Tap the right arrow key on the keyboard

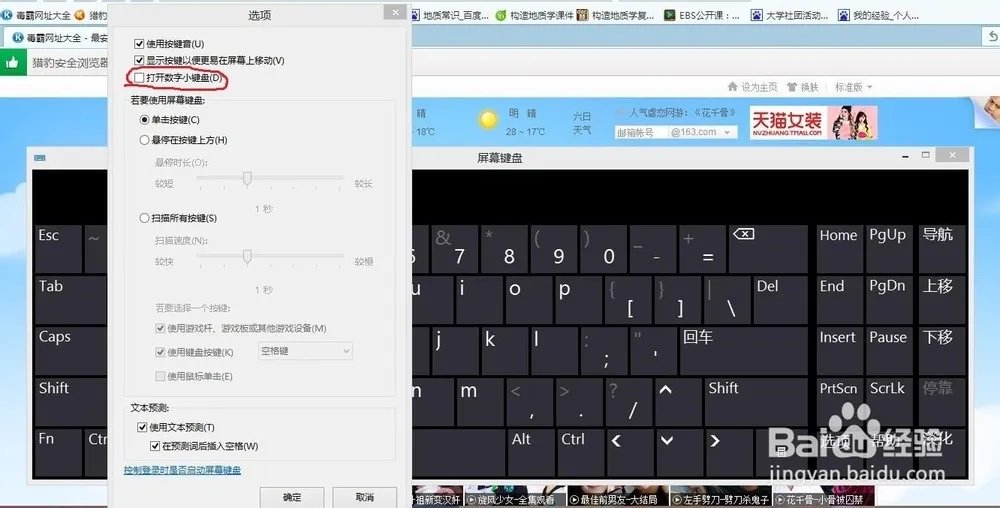click(x=730, y=453)
